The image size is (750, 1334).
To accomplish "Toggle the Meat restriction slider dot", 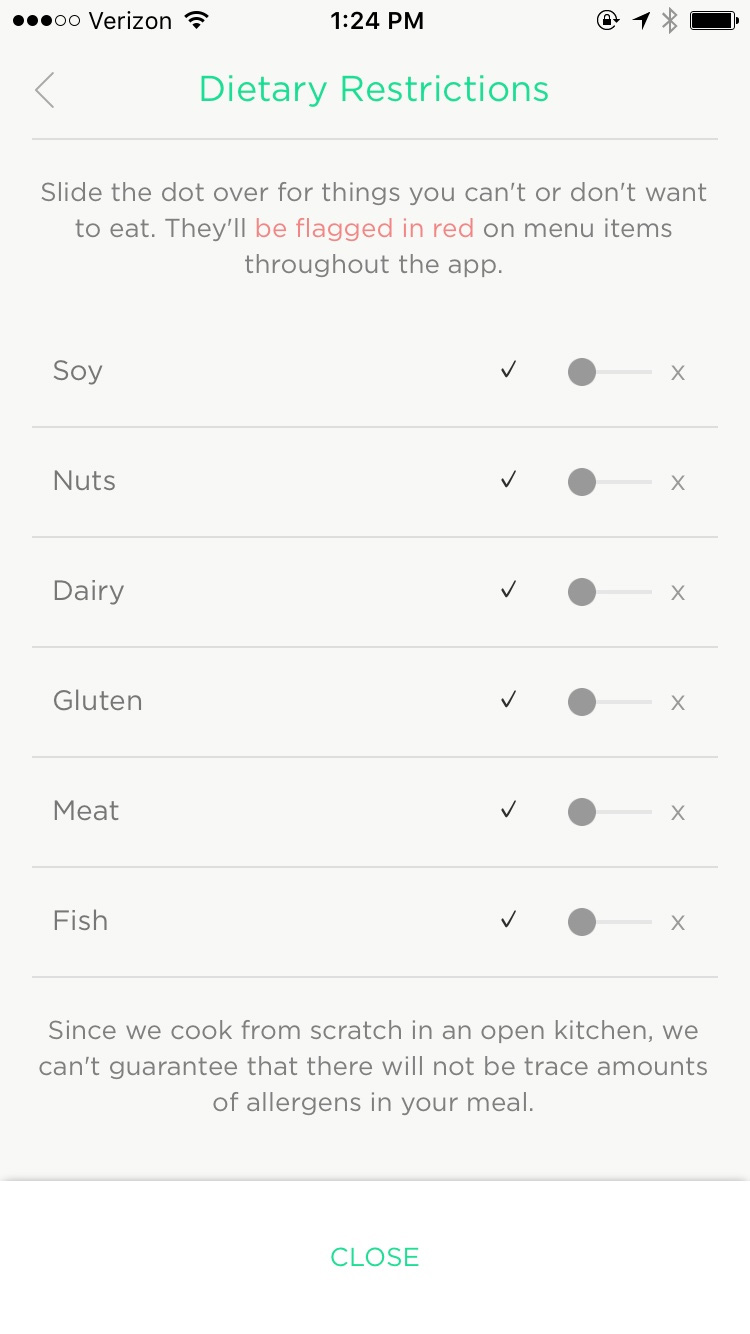I will (x=582, y=813).
